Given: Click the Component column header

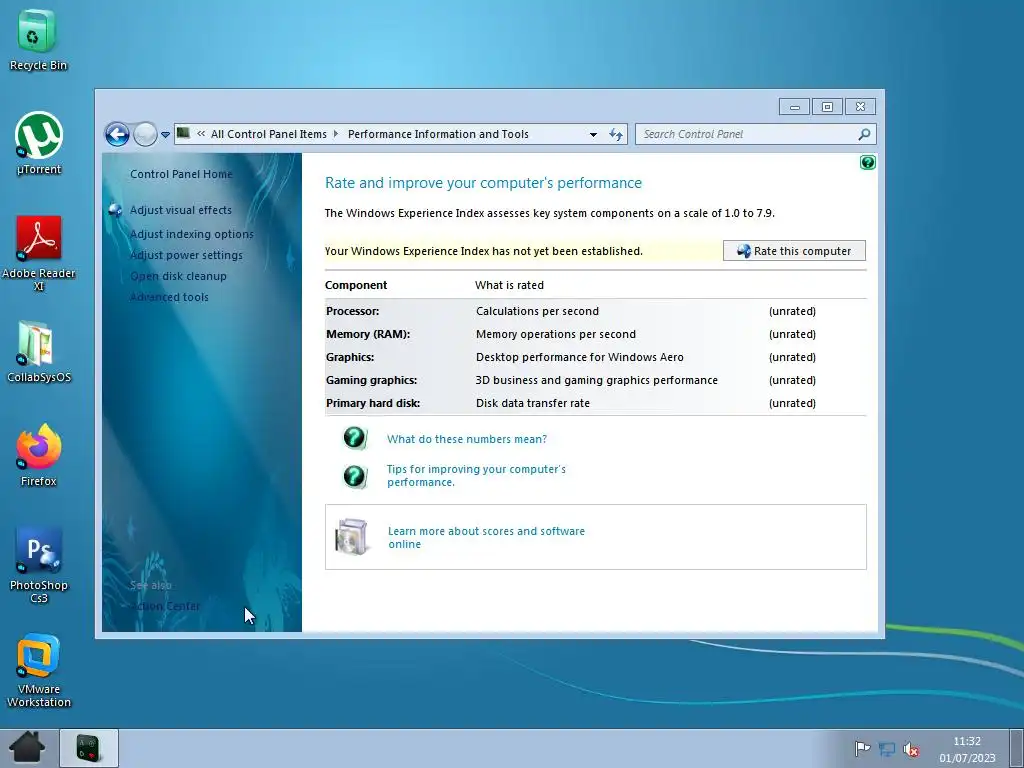Looking at the screenshot, I should (356, 285).
